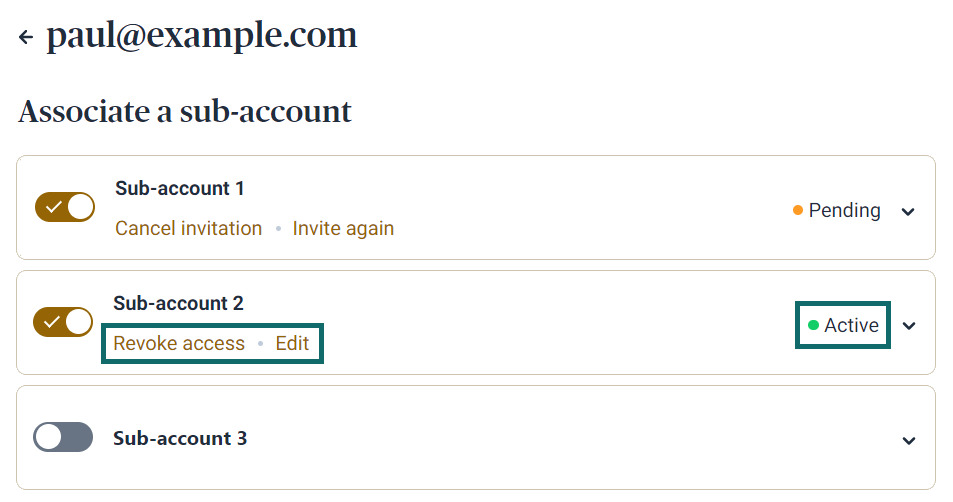Expand Sub-account 2 details chevron
The image size is (953, 502).
[x=908, y=326]
